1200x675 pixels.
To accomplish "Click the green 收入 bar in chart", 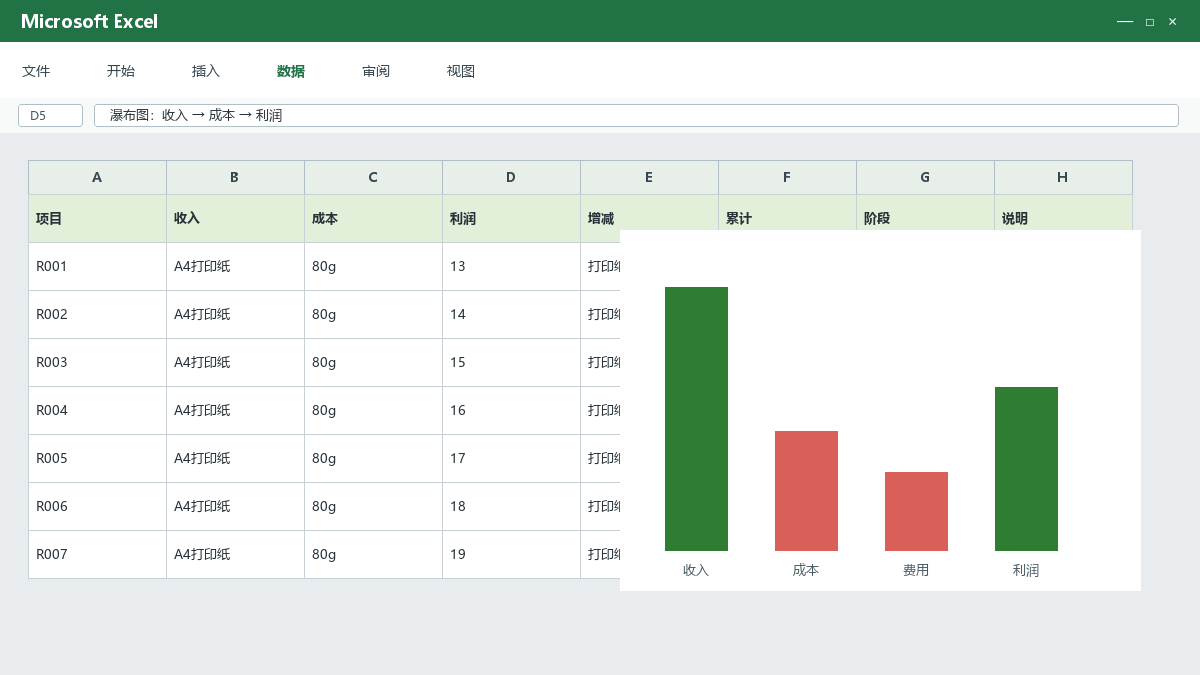I will click(696, 419).
